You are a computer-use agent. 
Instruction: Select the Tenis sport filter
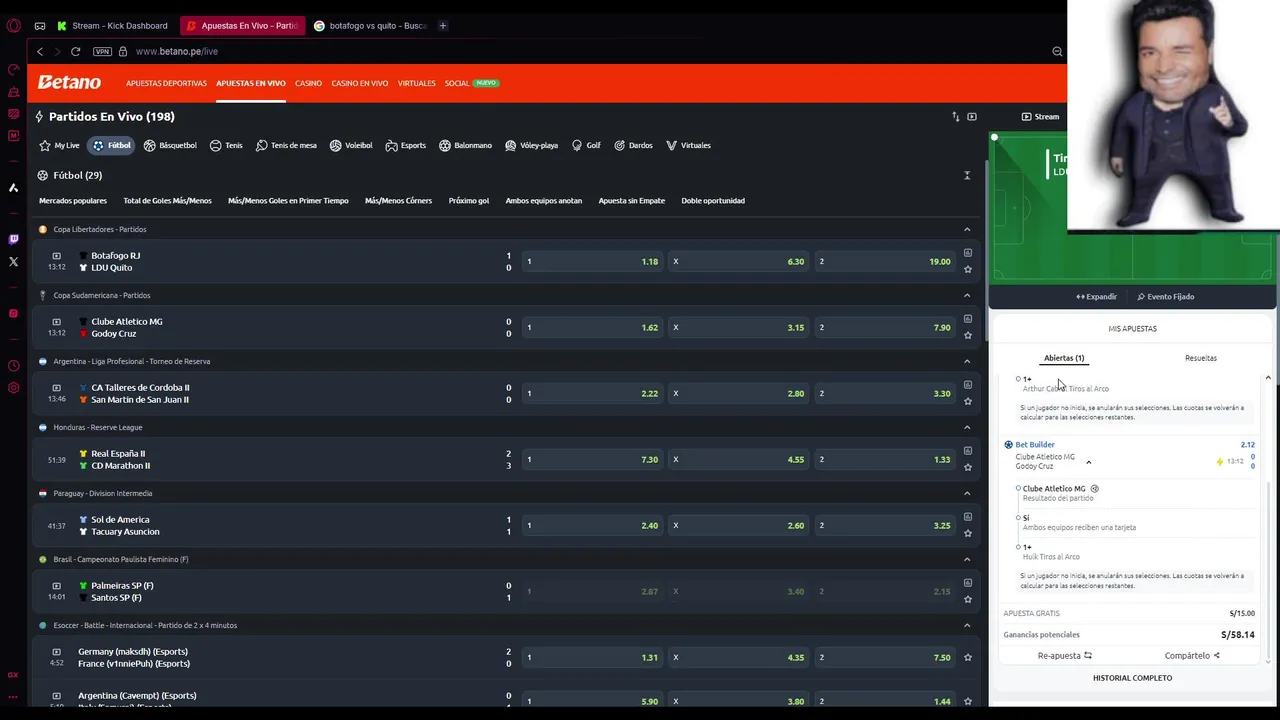point(226,145)
